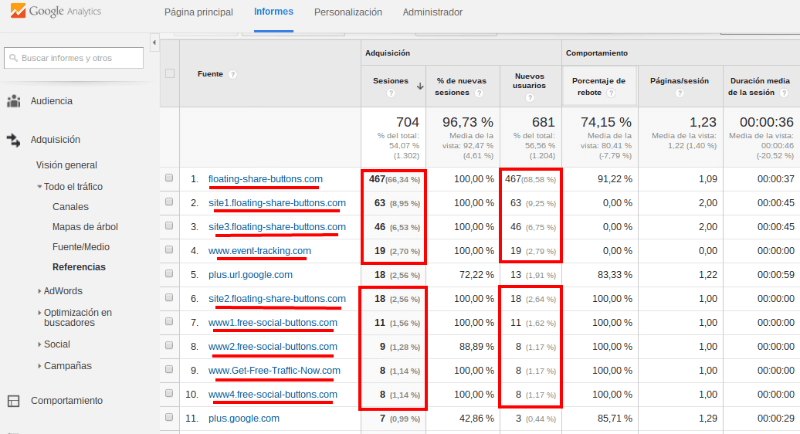Click help icon under Nuevos usuarios
This screenshot has width=800, height=434.
[x=530, y=97]
